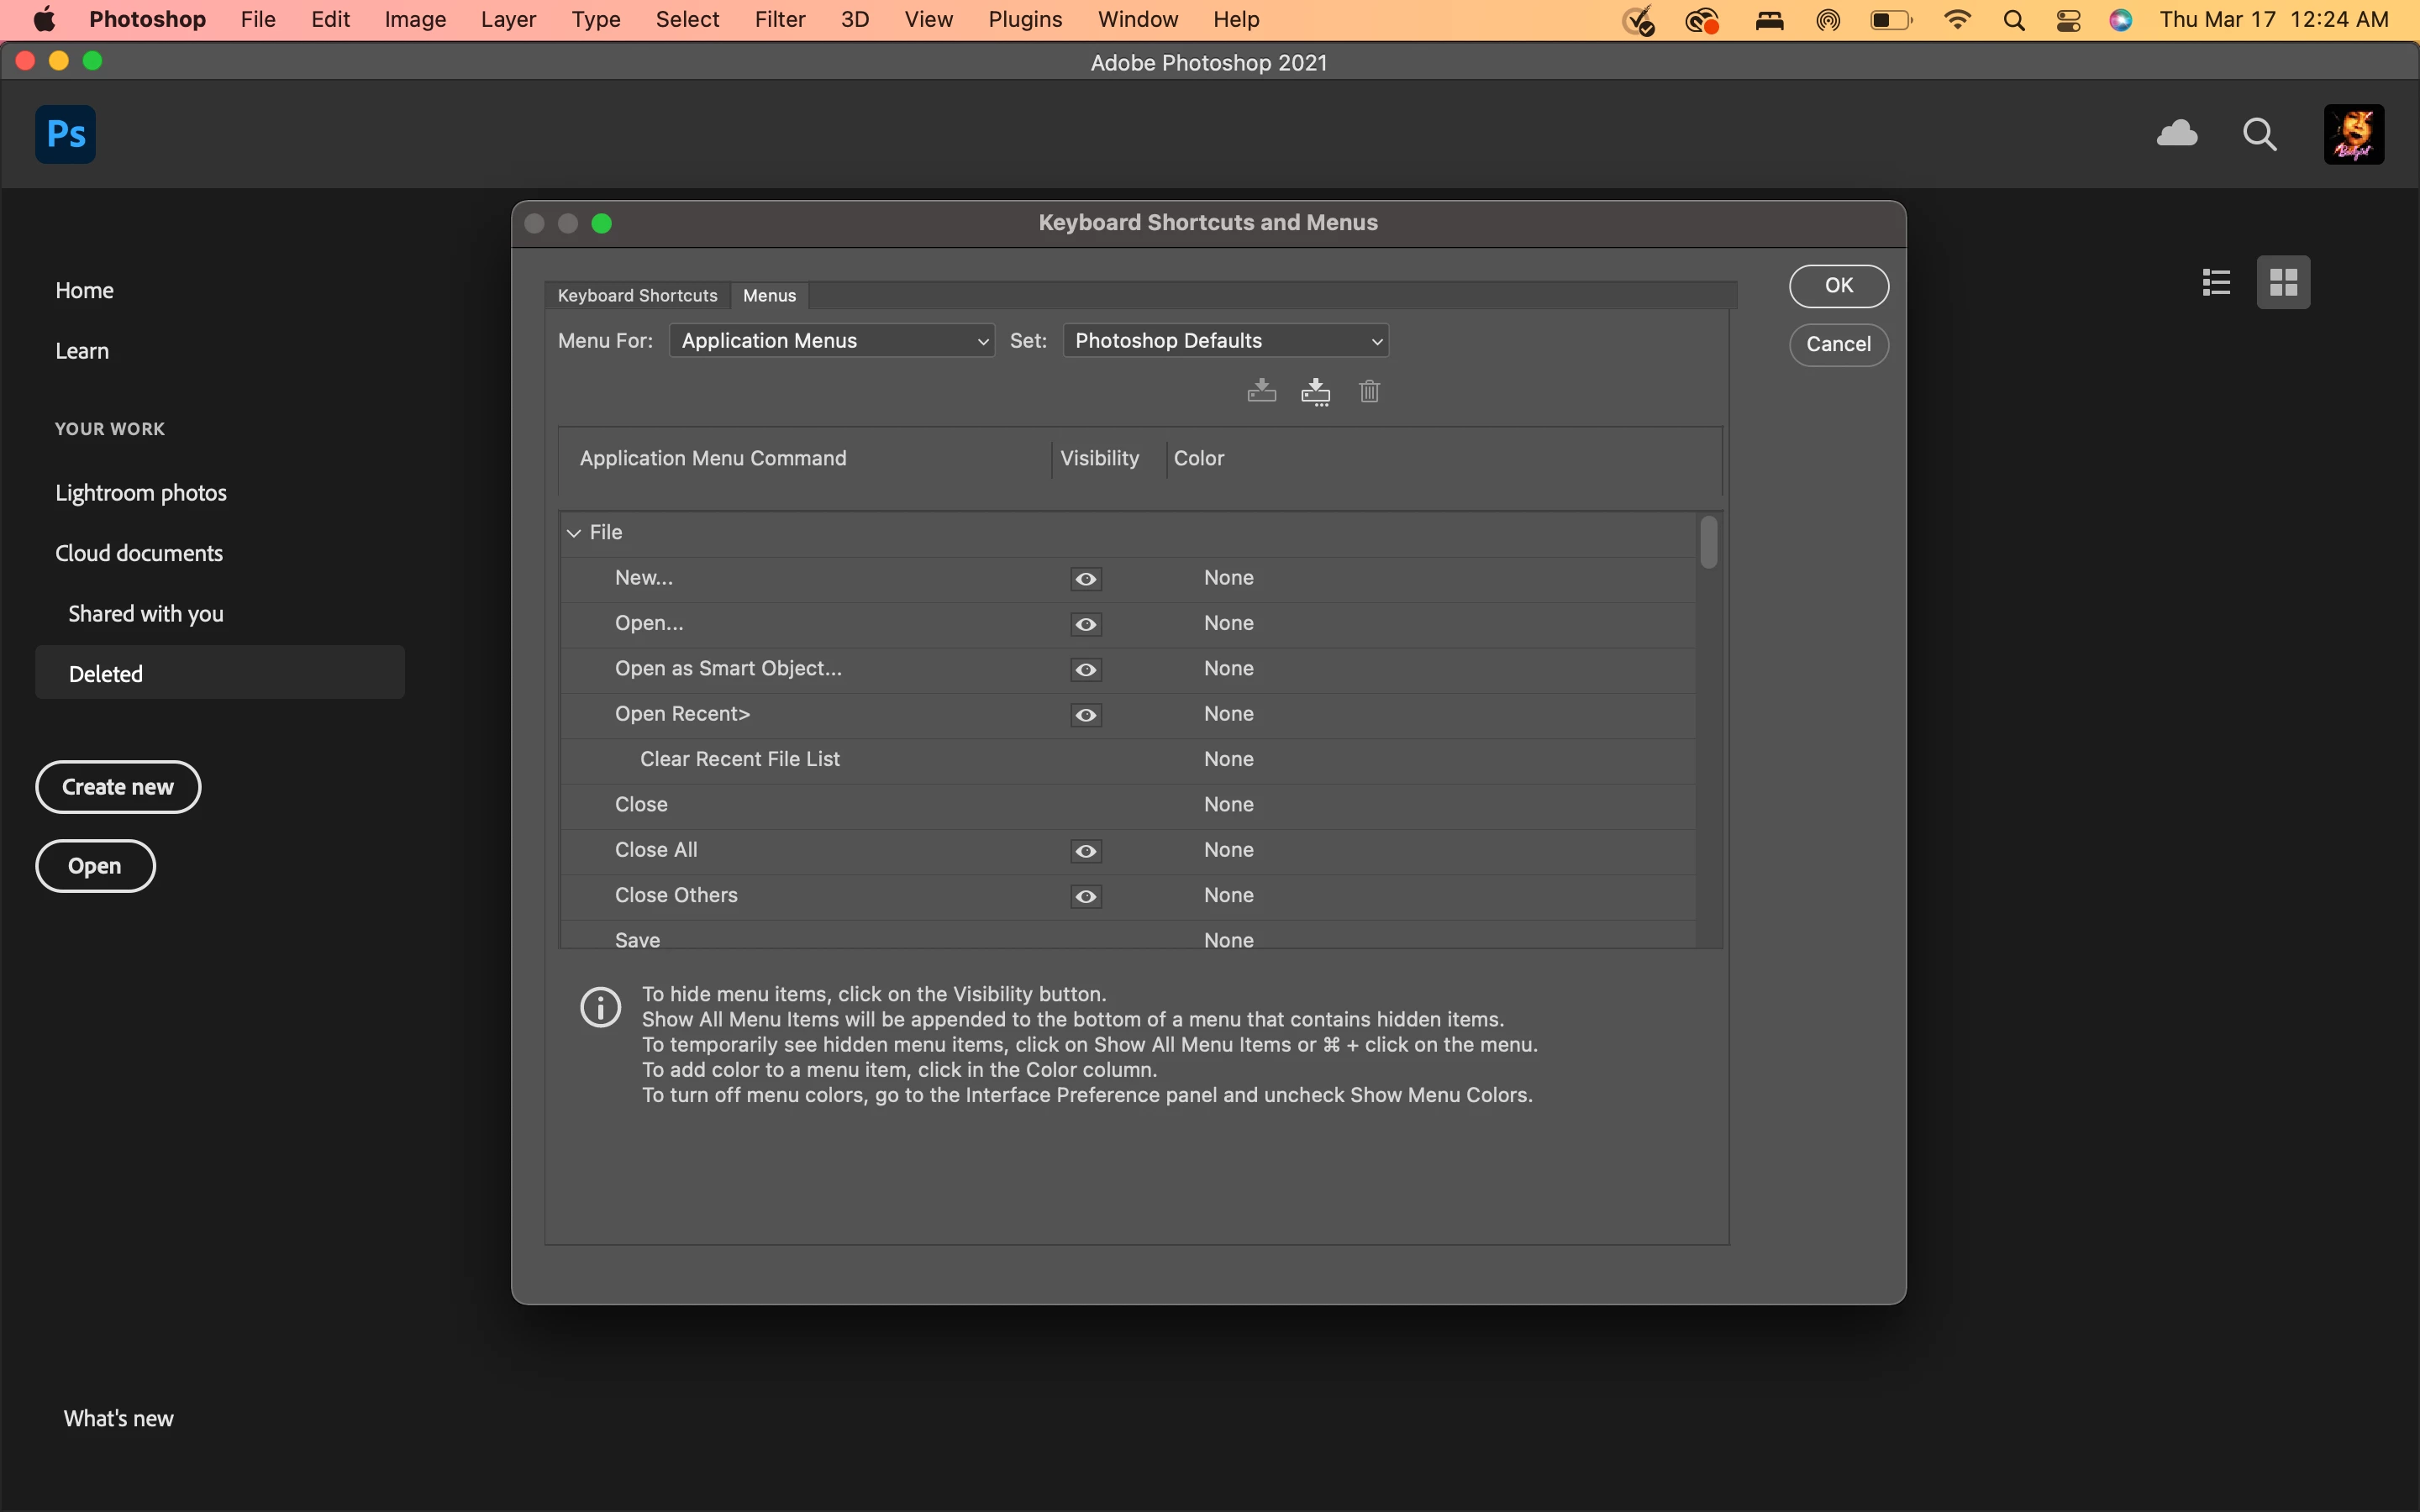Click the None color for Close All
Image resolution: width=2420 pixels, height=1512 pixels.
pyautogui.click(x=1228, y=850)
